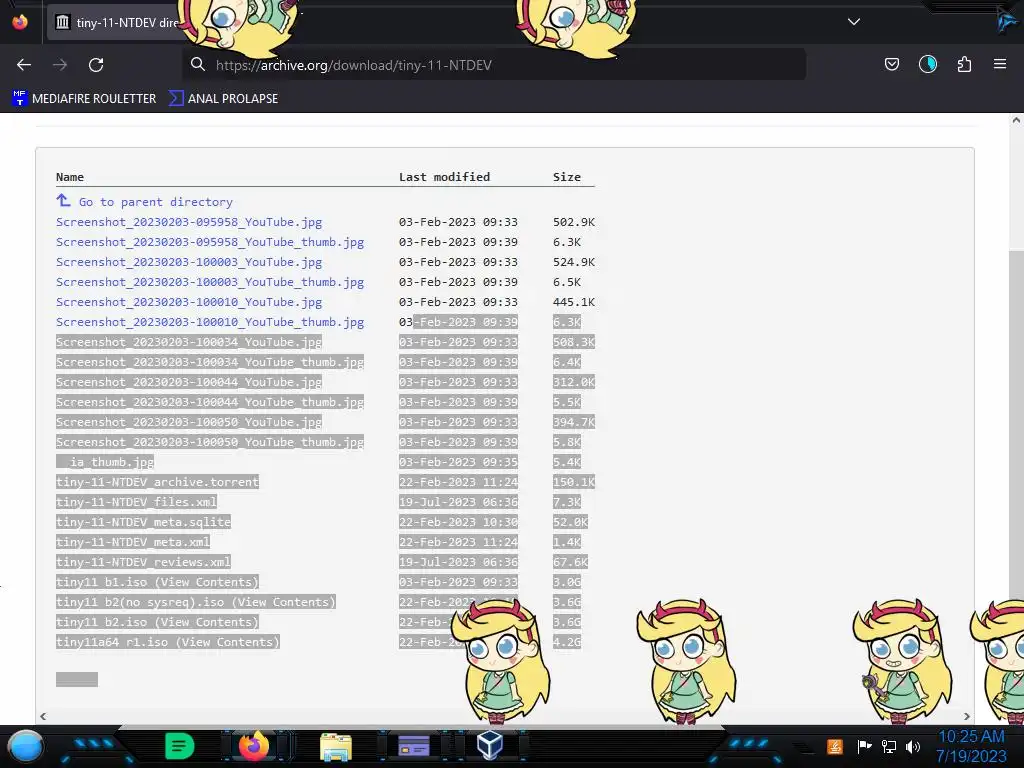
Task: Click the Name column header
Action: tap(70, 177)
